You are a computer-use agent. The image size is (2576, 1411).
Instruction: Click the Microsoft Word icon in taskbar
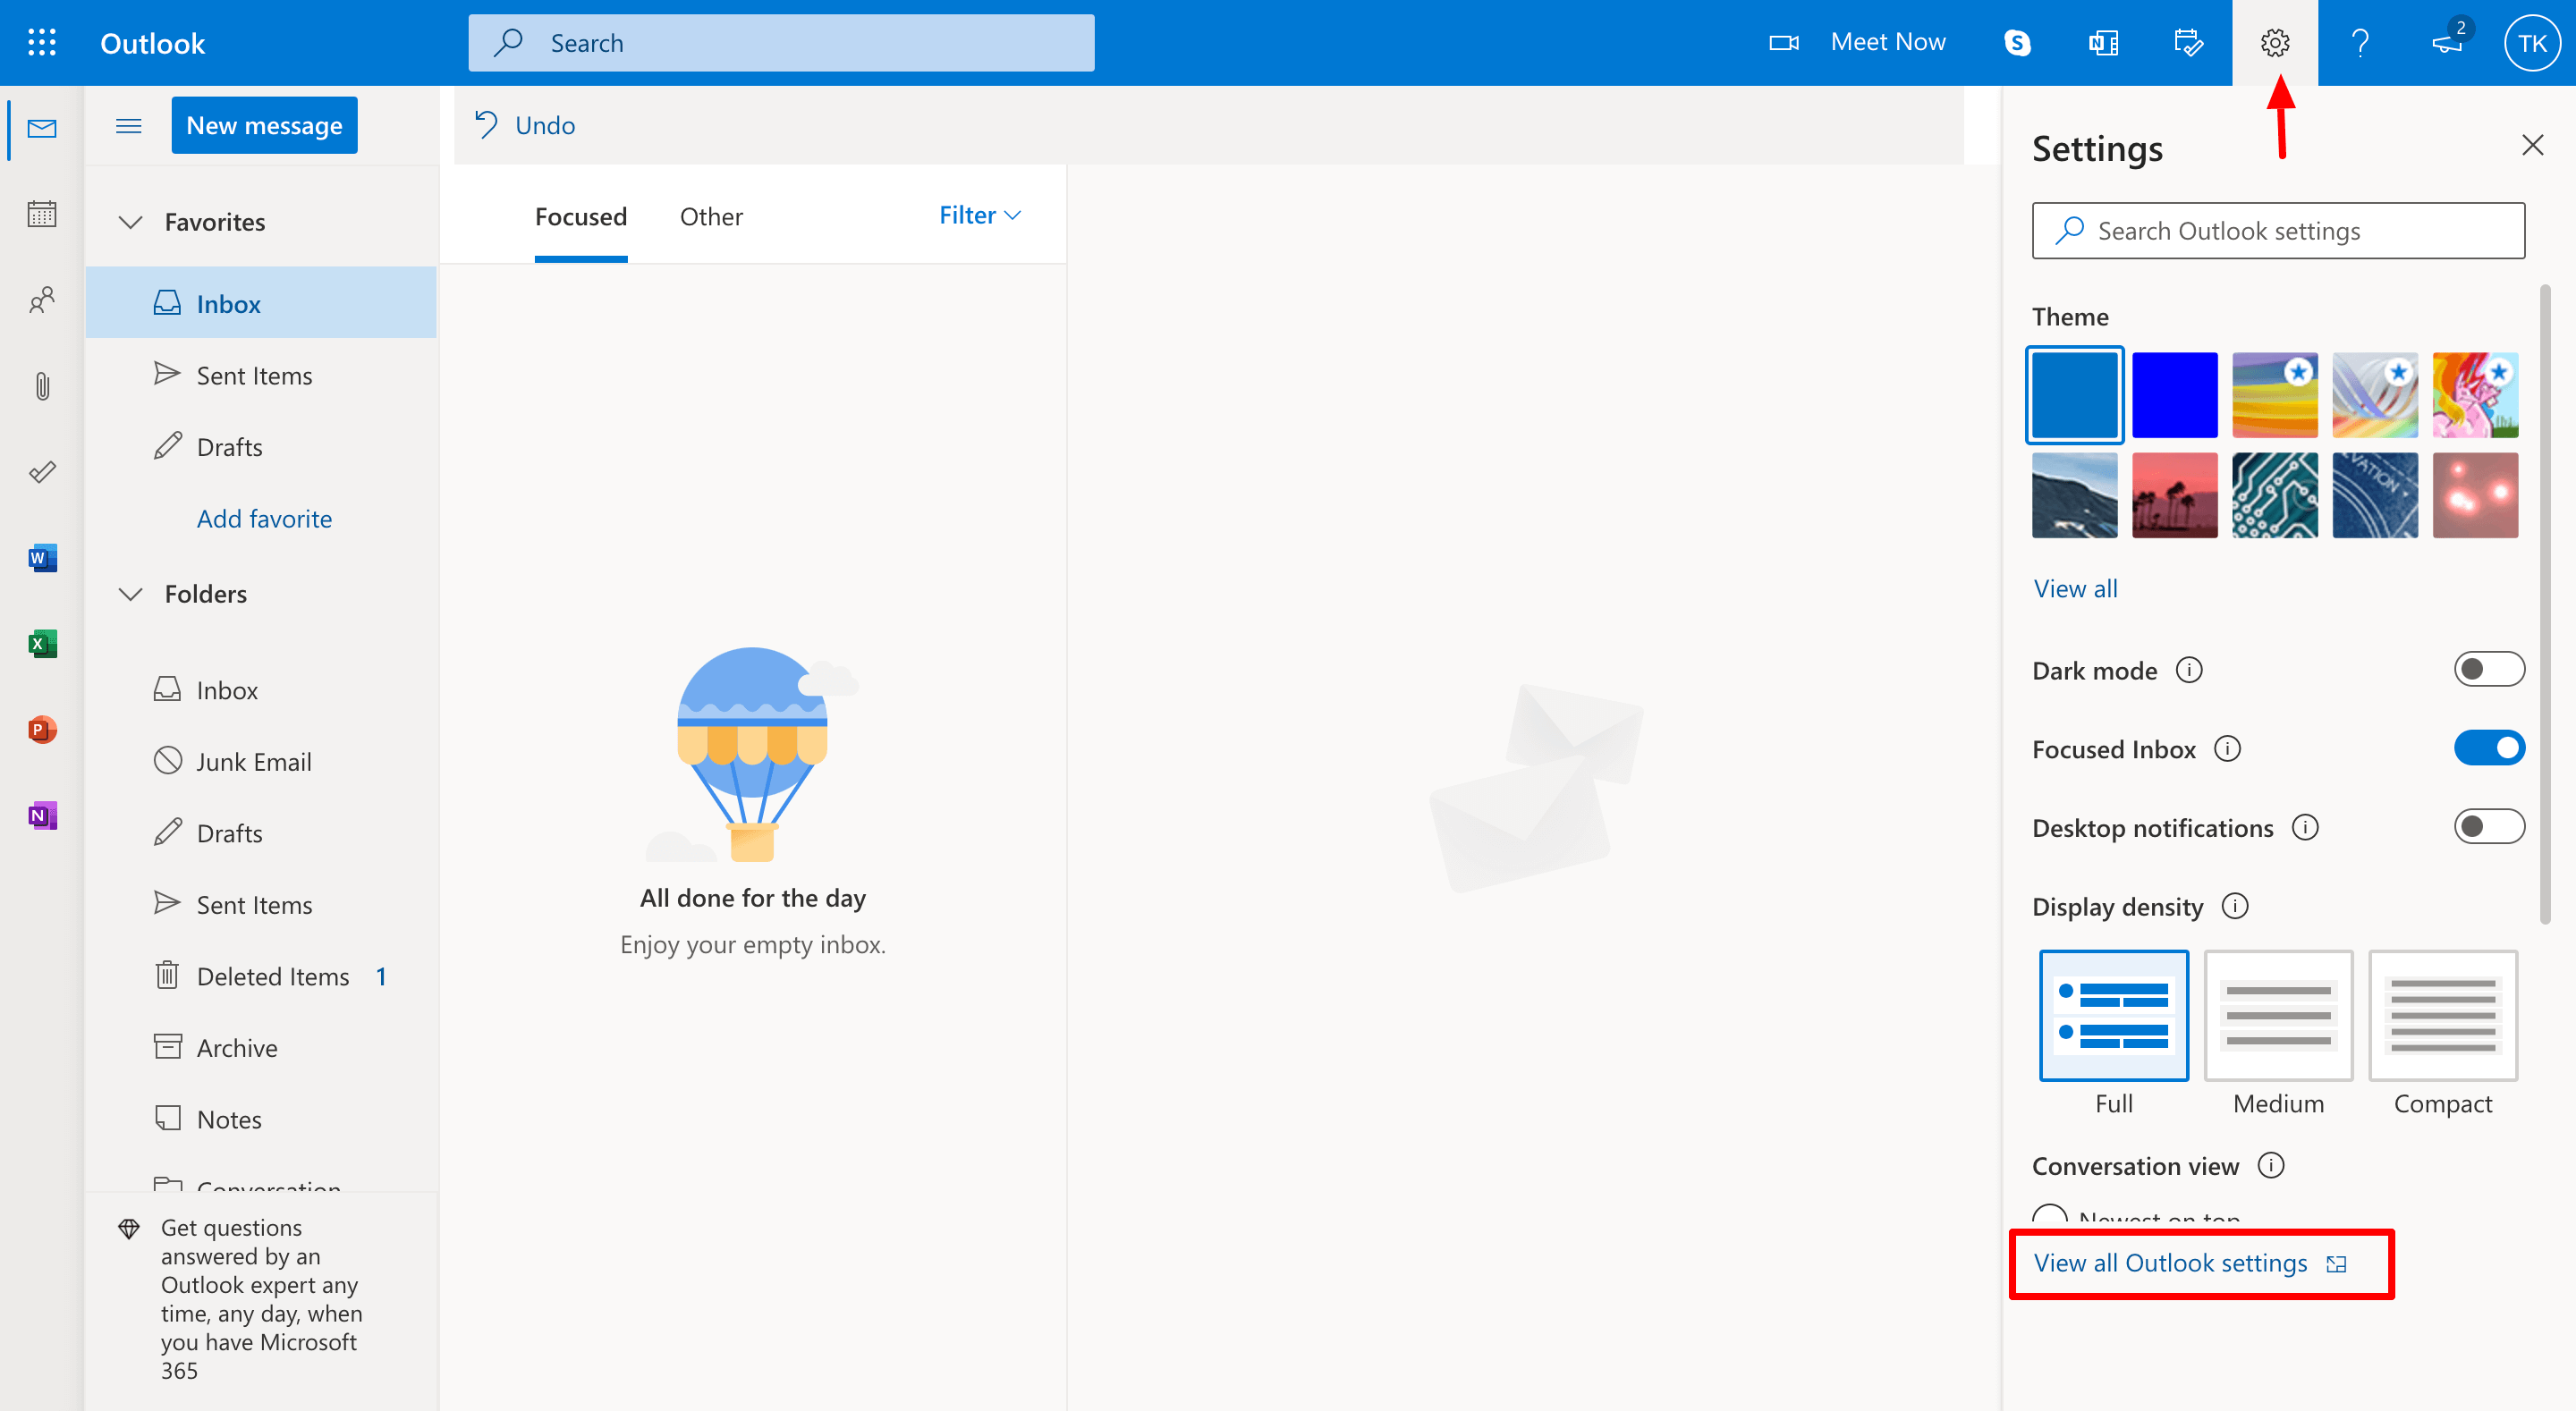click(x=42, y=558)
